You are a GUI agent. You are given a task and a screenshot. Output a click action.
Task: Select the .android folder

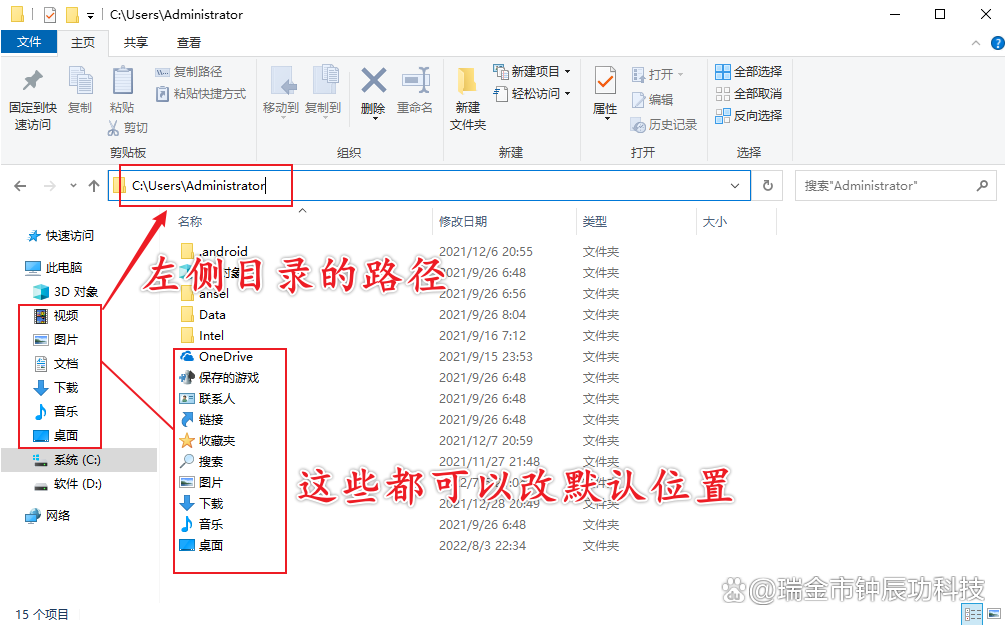pyautogui.click(x=214, y=251)
